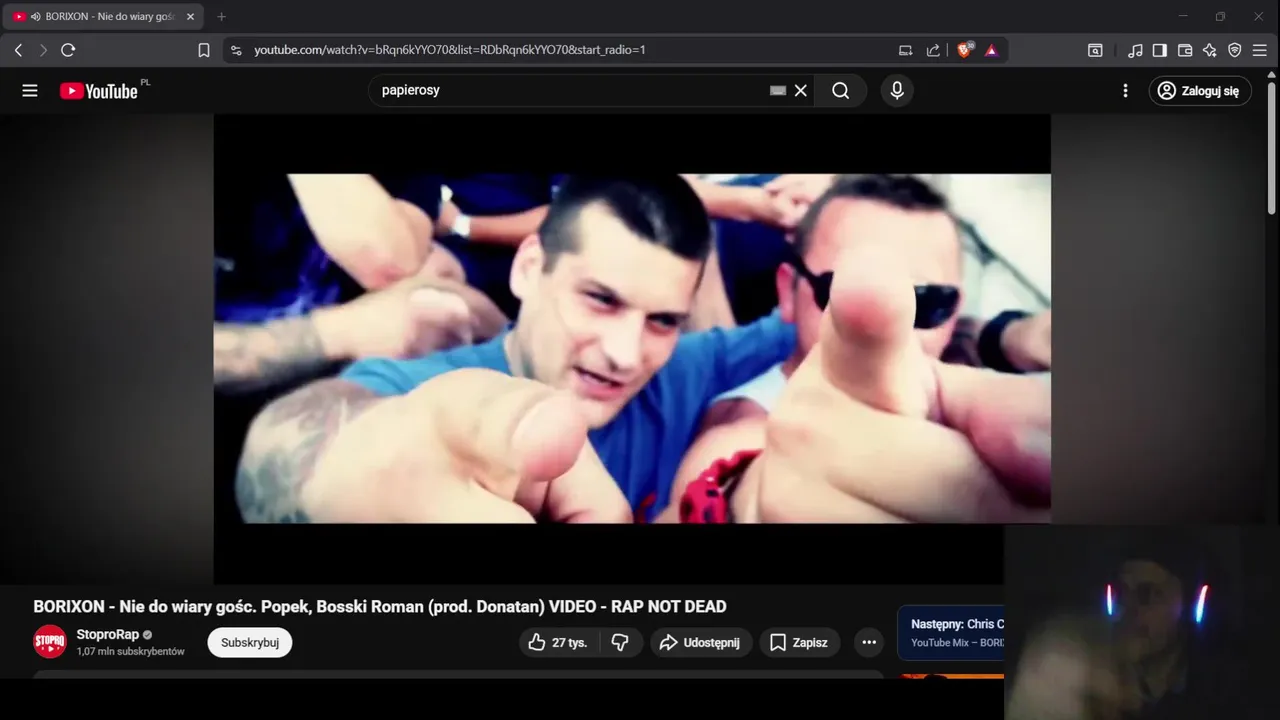Click the address bar URL
The width and height of the screenshot is (1280, 720).
(450, 50)
